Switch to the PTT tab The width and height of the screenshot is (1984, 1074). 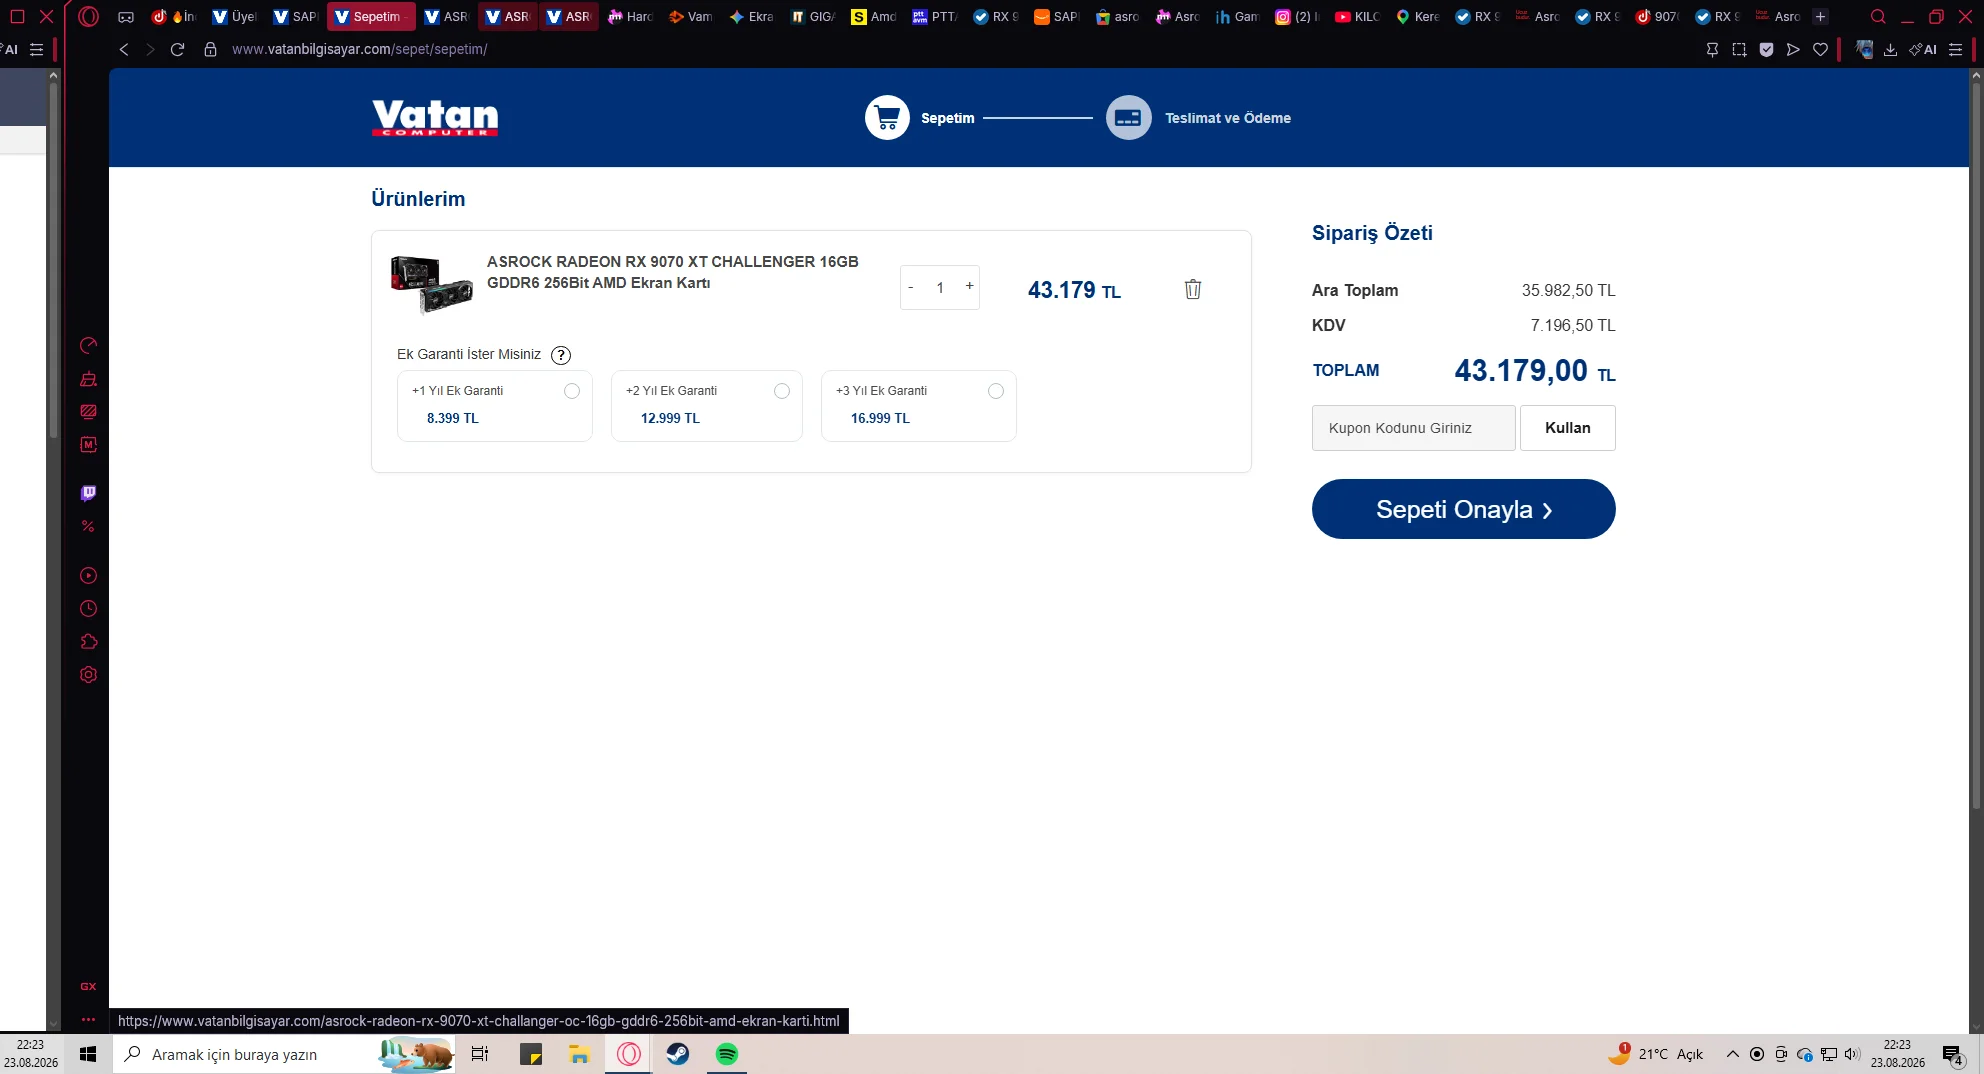tap(934, 17)
